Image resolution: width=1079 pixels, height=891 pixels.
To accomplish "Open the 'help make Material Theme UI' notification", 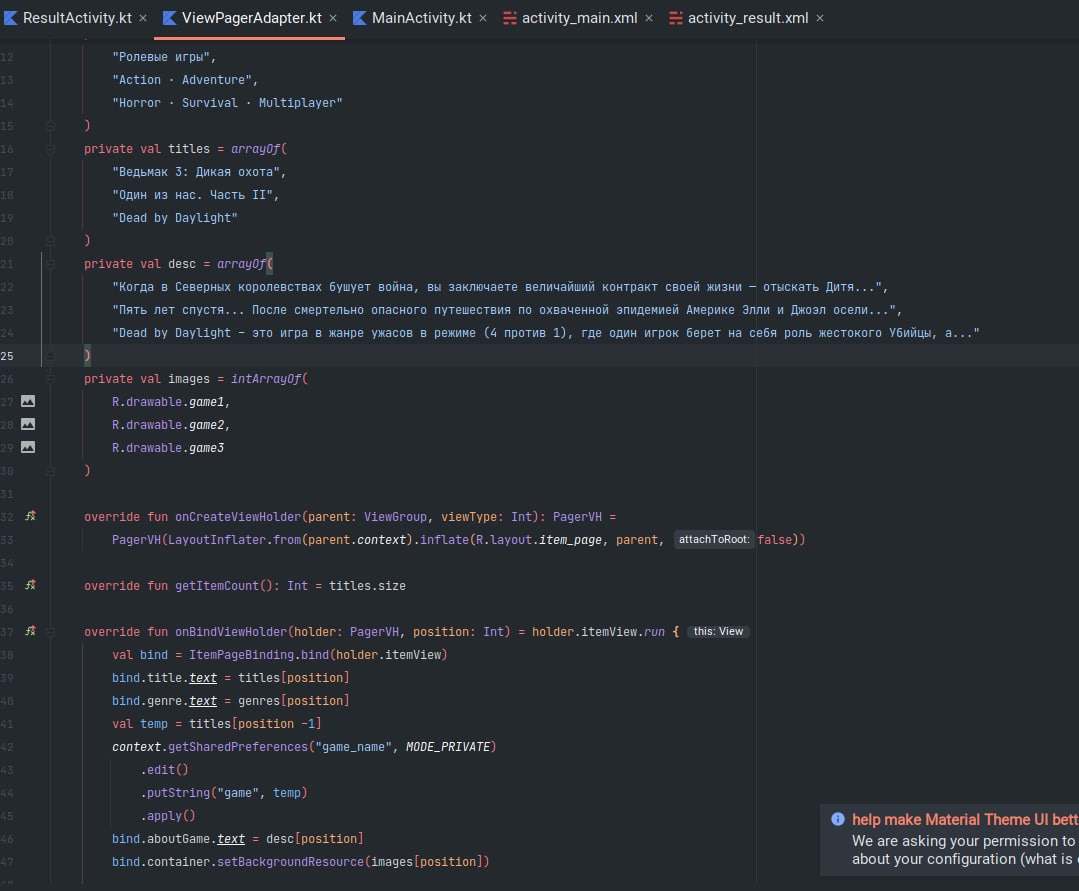I will click(965, 819).
